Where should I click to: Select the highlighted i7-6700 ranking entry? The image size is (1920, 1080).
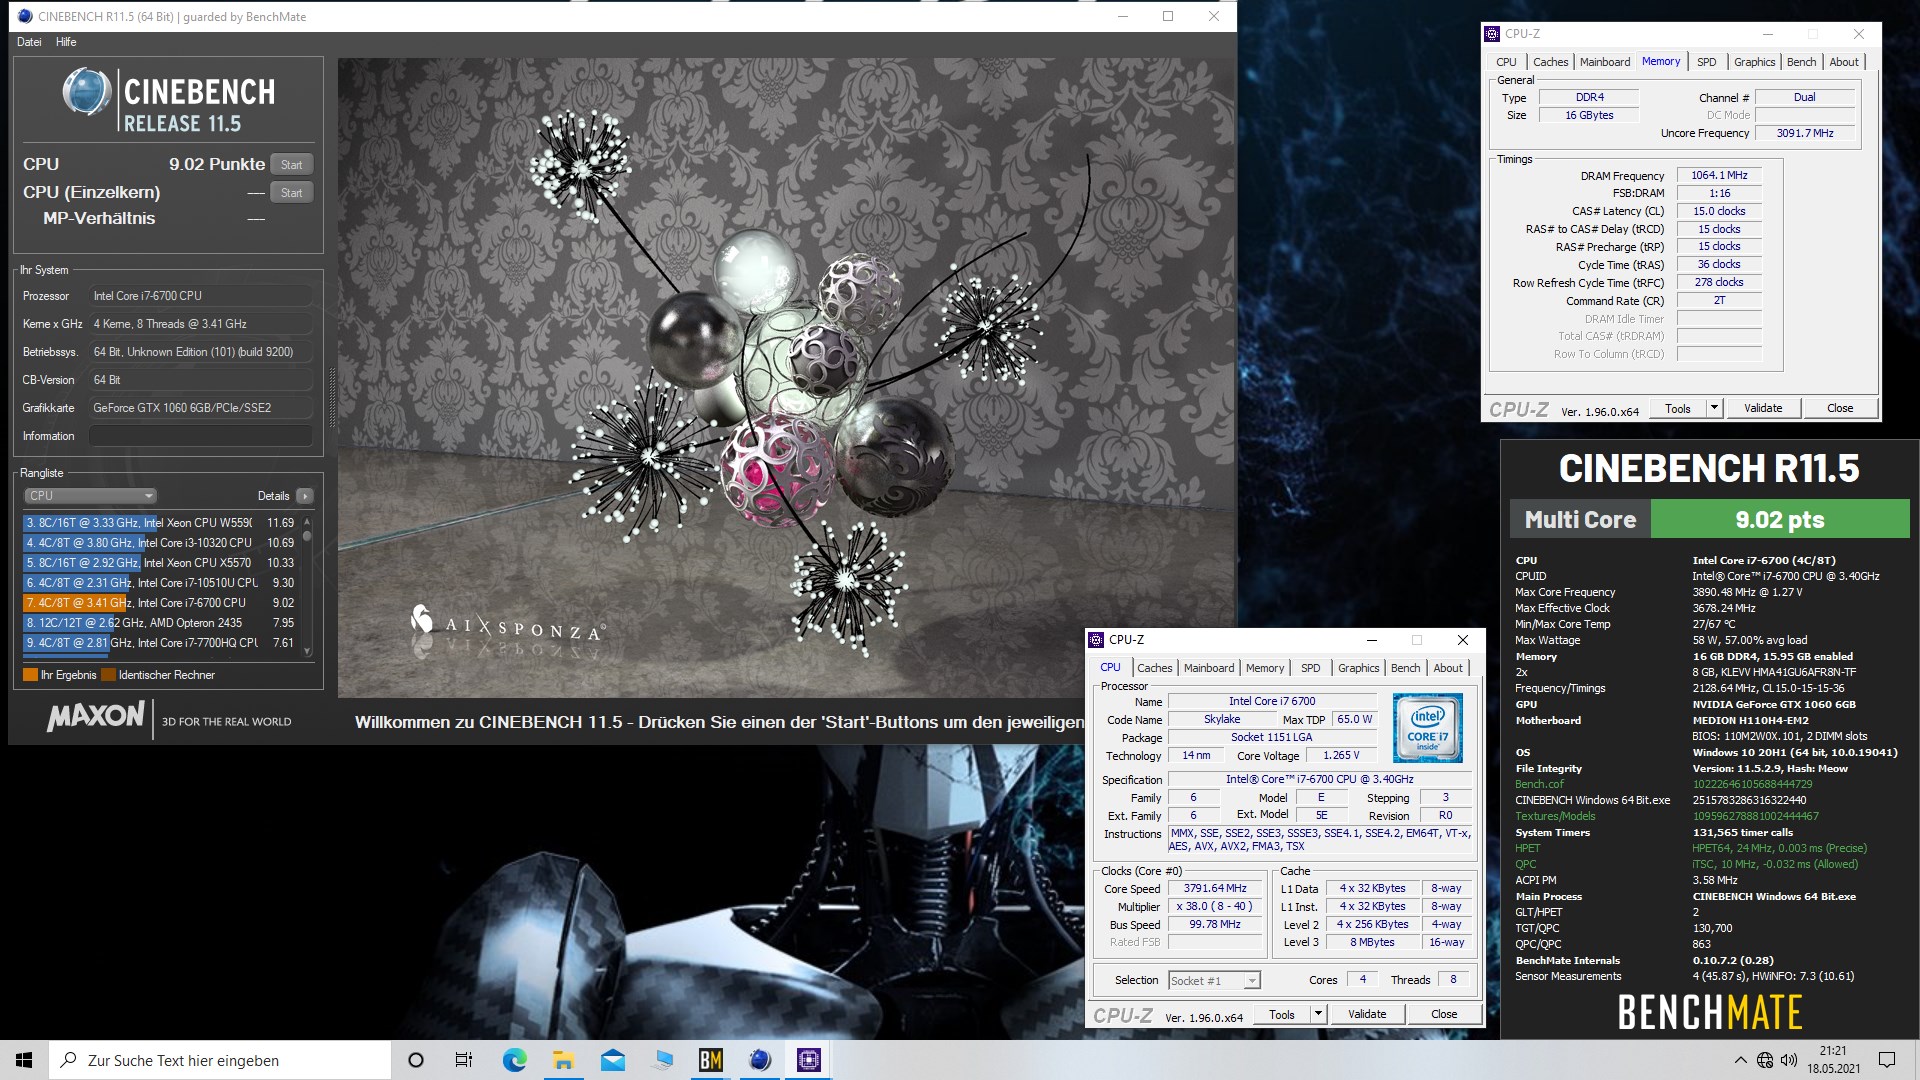(x=160, y=603)
